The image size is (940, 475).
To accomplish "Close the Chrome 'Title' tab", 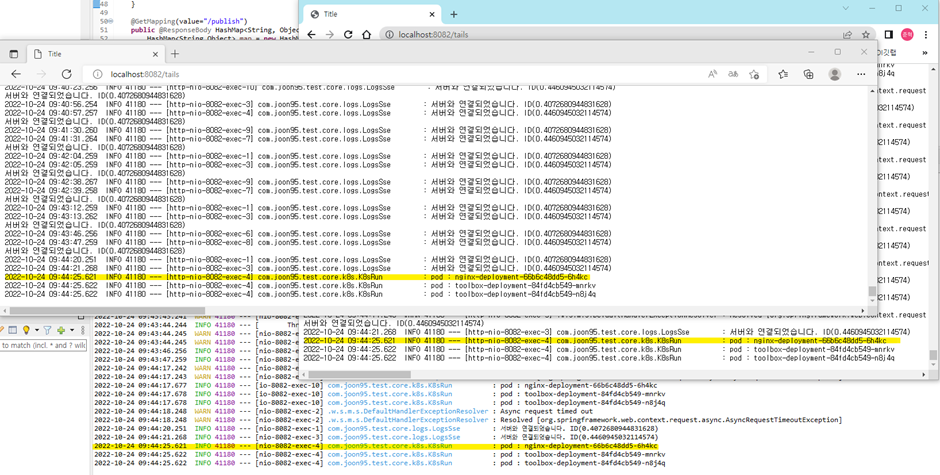I will tap(431, 14).
